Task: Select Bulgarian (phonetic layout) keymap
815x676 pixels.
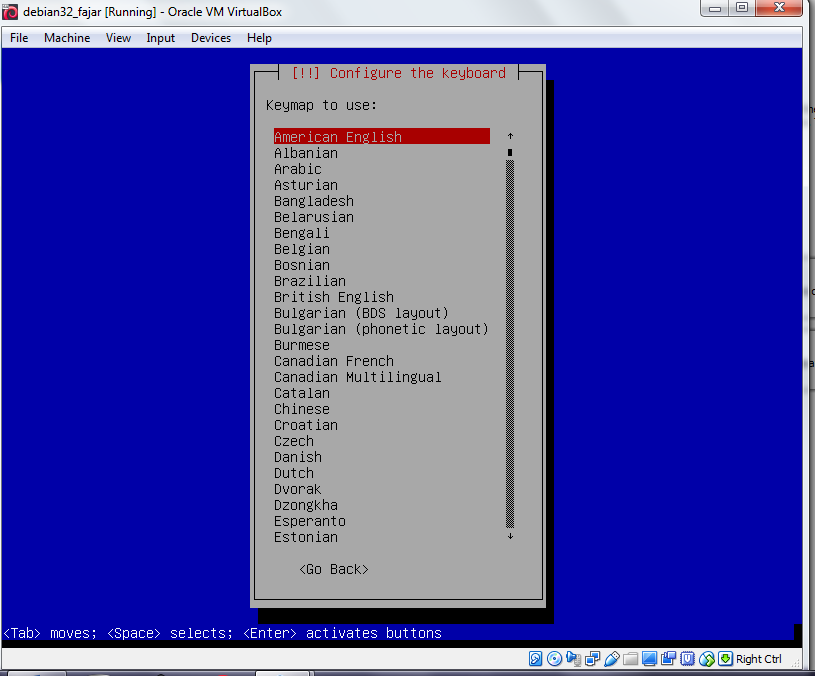Action: pos(382,329)
